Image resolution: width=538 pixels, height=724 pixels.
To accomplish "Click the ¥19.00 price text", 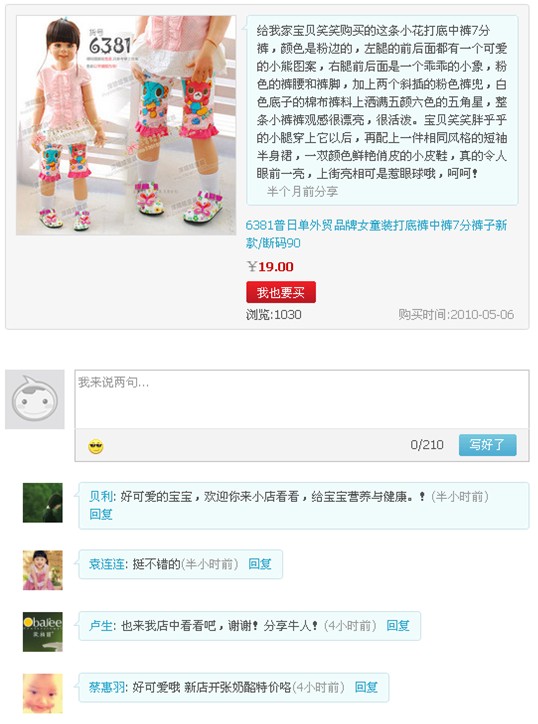I will (270, 267).
